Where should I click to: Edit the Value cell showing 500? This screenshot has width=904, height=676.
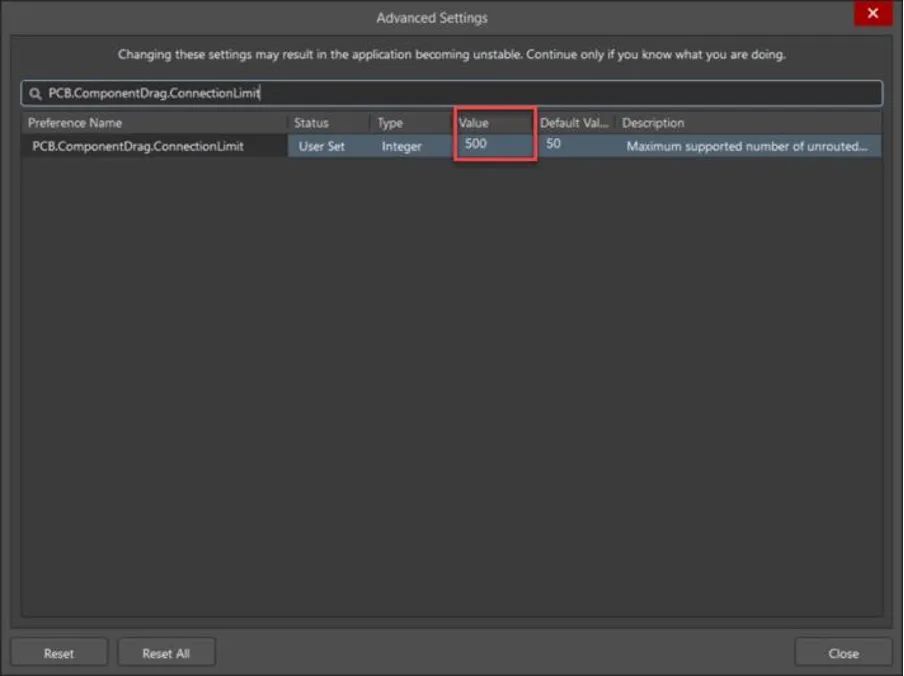(x=493, y=145)
